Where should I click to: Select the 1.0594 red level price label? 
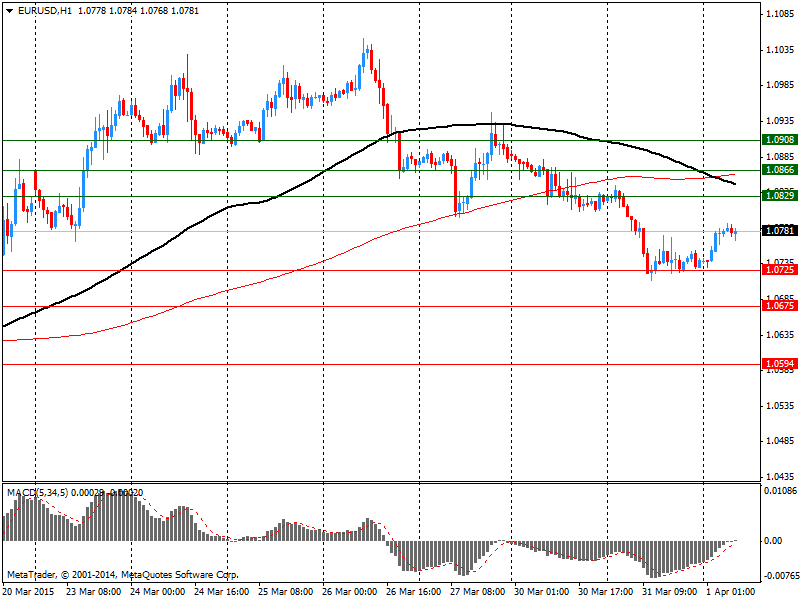click(780, 364)
